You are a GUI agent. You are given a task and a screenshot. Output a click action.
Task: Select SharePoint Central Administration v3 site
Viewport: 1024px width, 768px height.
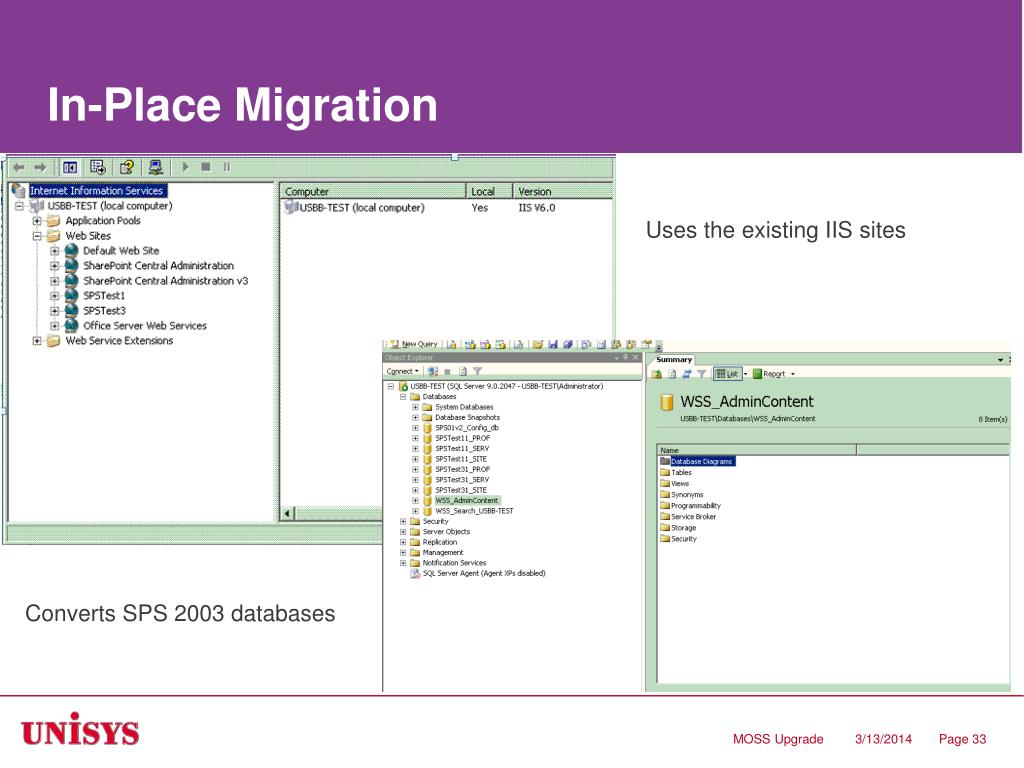click(166, 281)
